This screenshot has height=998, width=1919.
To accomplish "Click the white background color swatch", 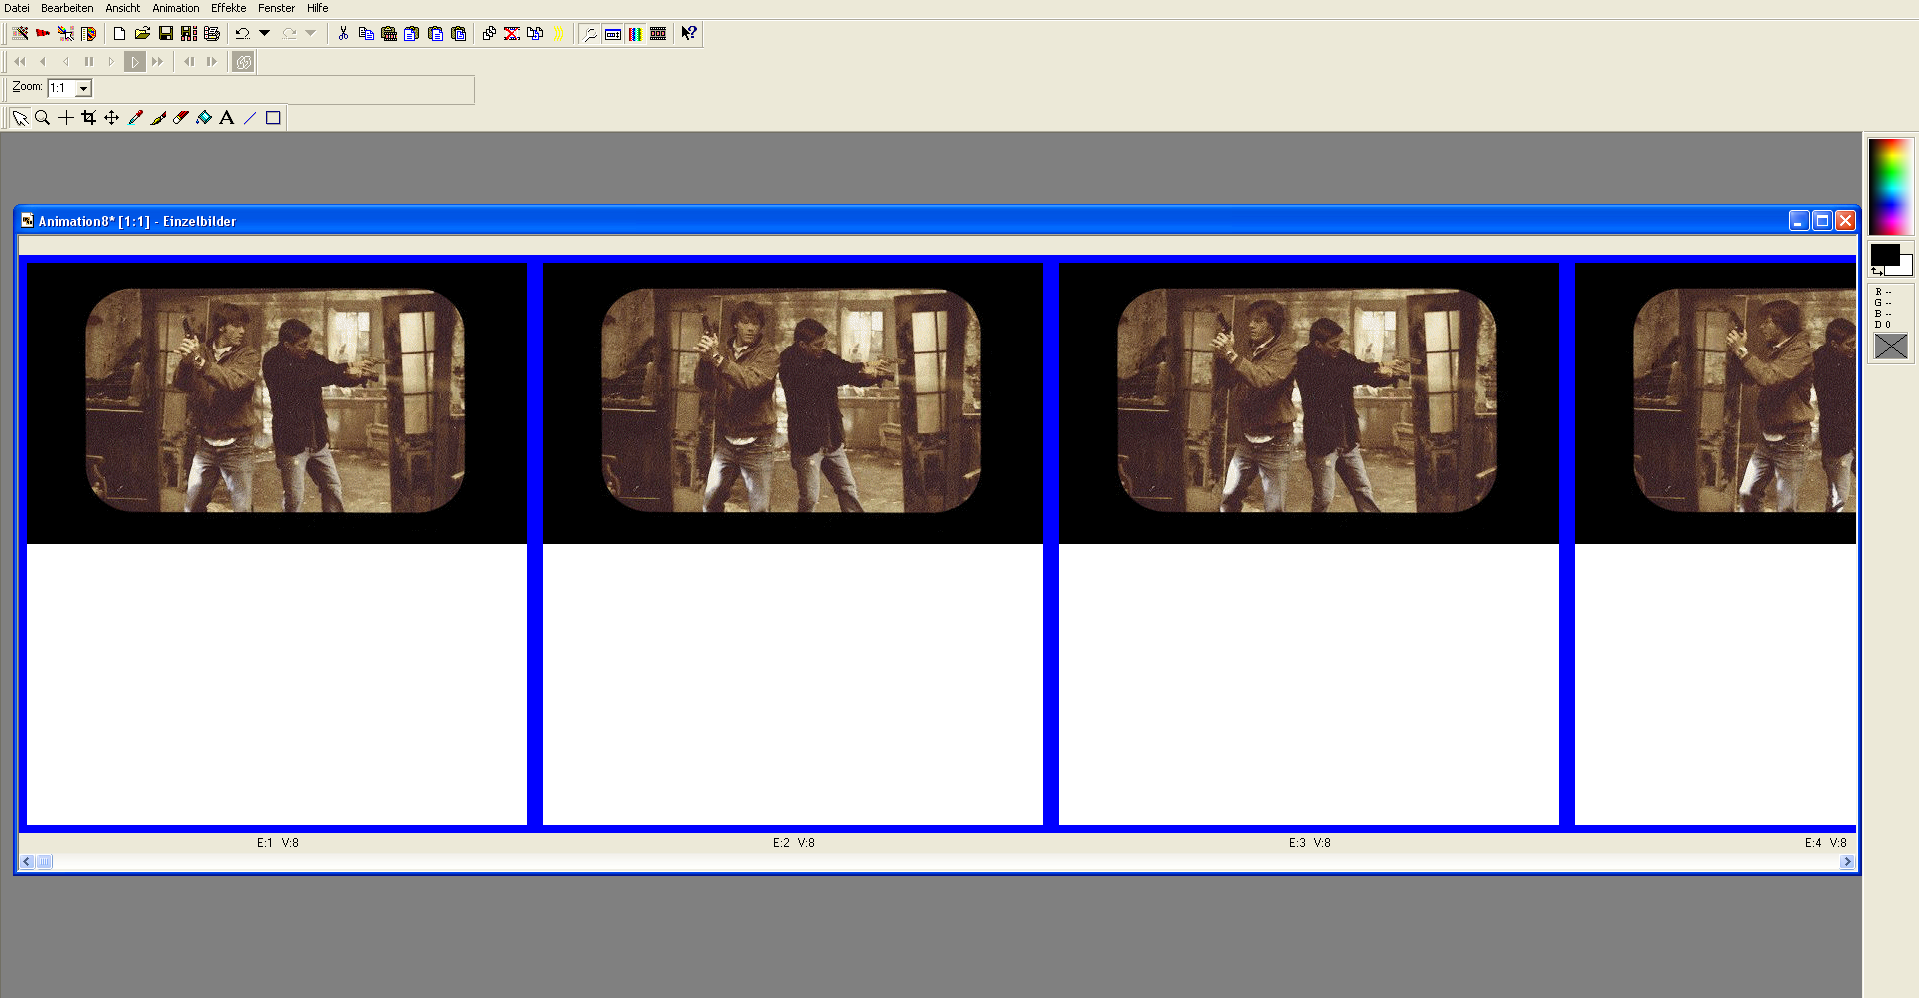I will (x=1905, y=266).
